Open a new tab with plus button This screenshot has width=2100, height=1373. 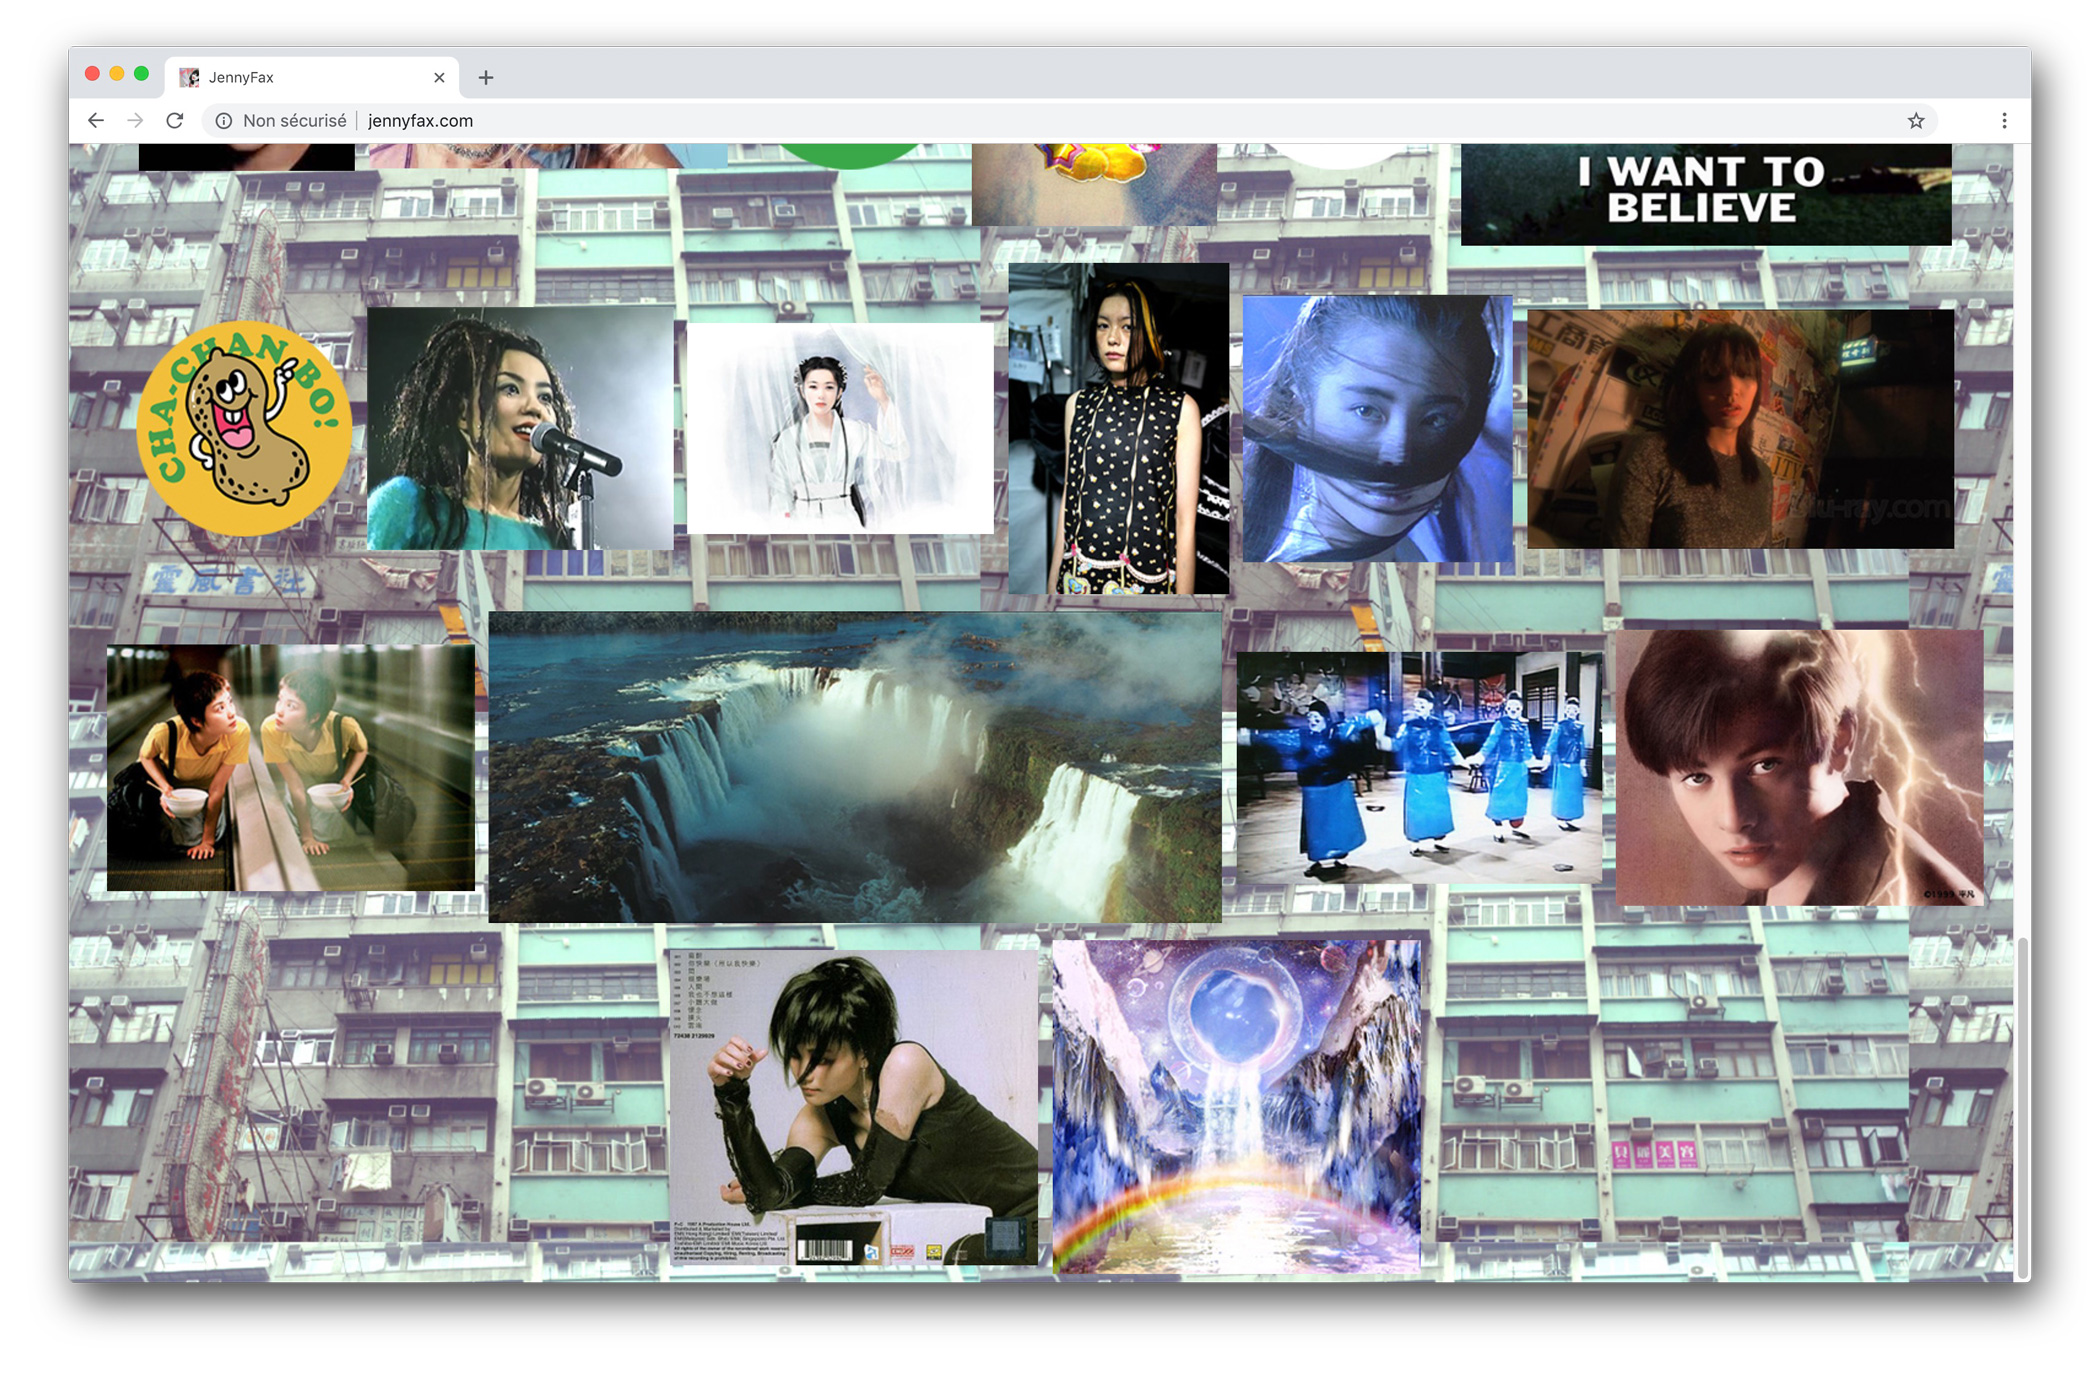point(486,78)
